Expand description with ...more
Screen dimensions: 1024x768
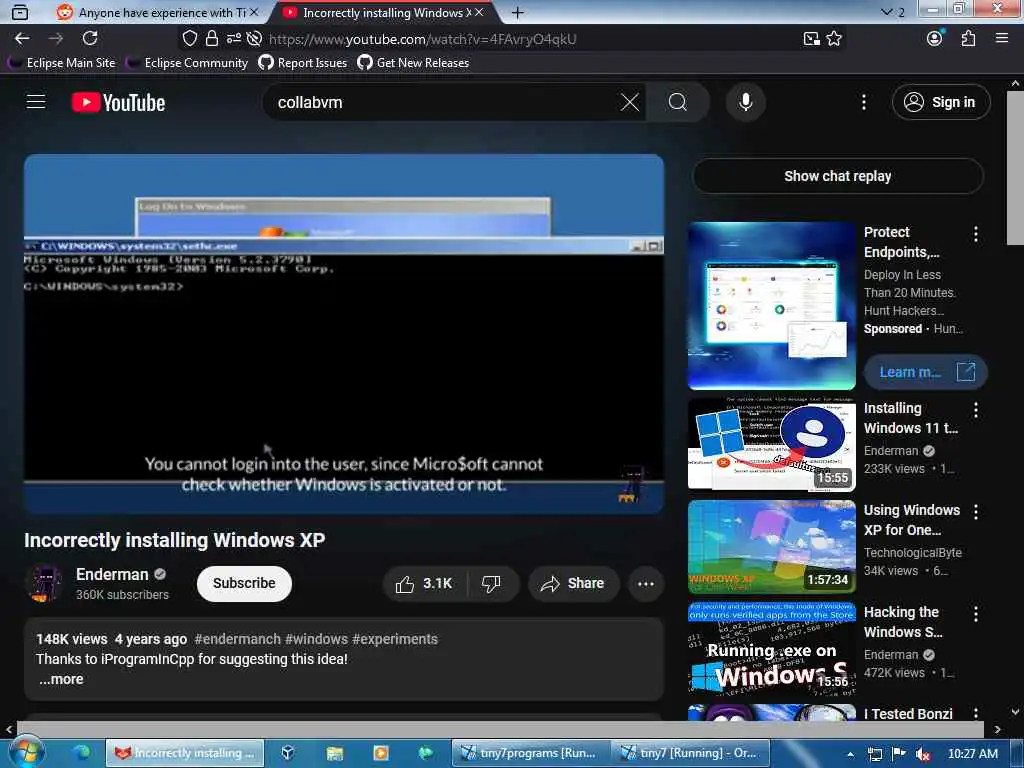click(61, 679)
